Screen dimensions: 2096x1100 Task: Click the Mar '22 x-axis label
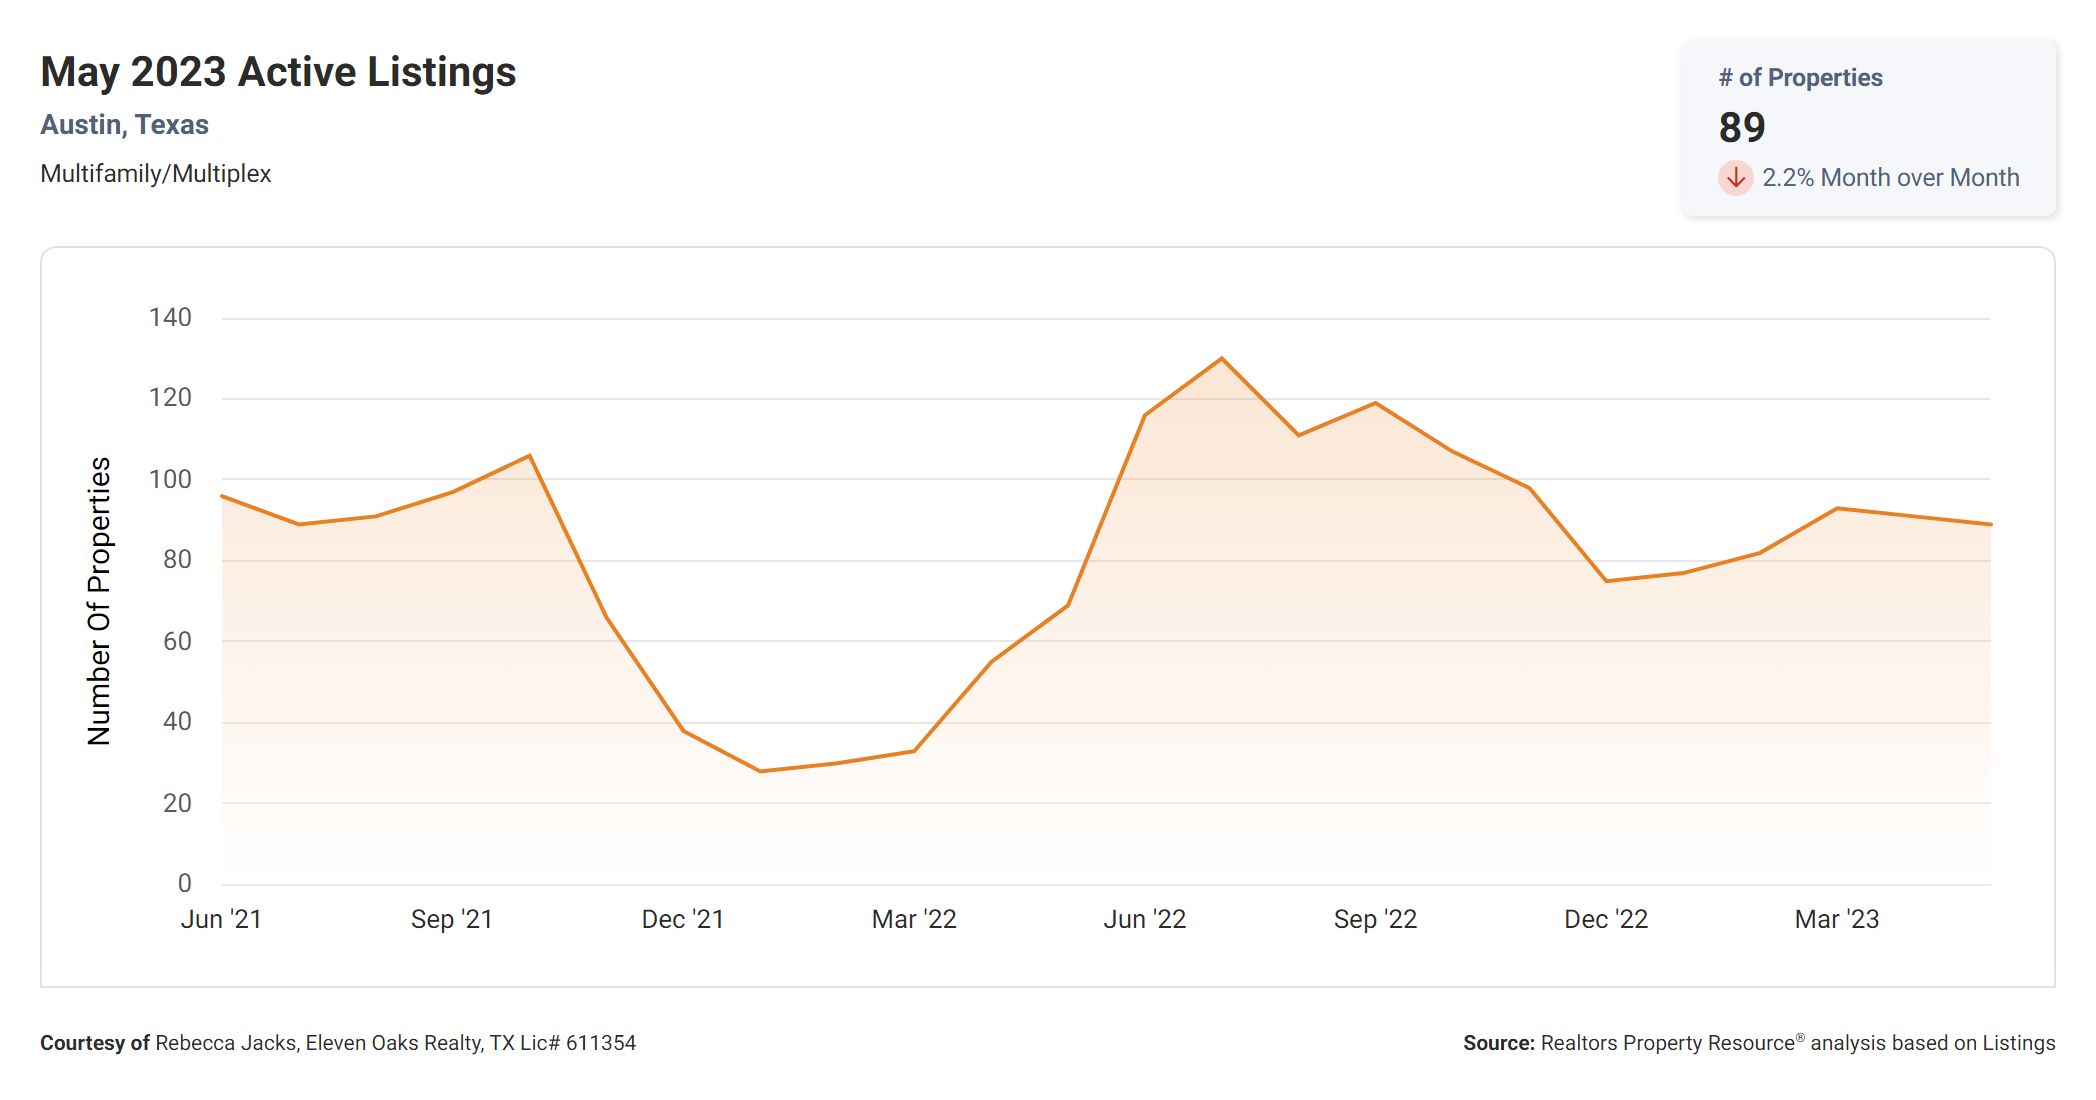click(x=914, y=919)
